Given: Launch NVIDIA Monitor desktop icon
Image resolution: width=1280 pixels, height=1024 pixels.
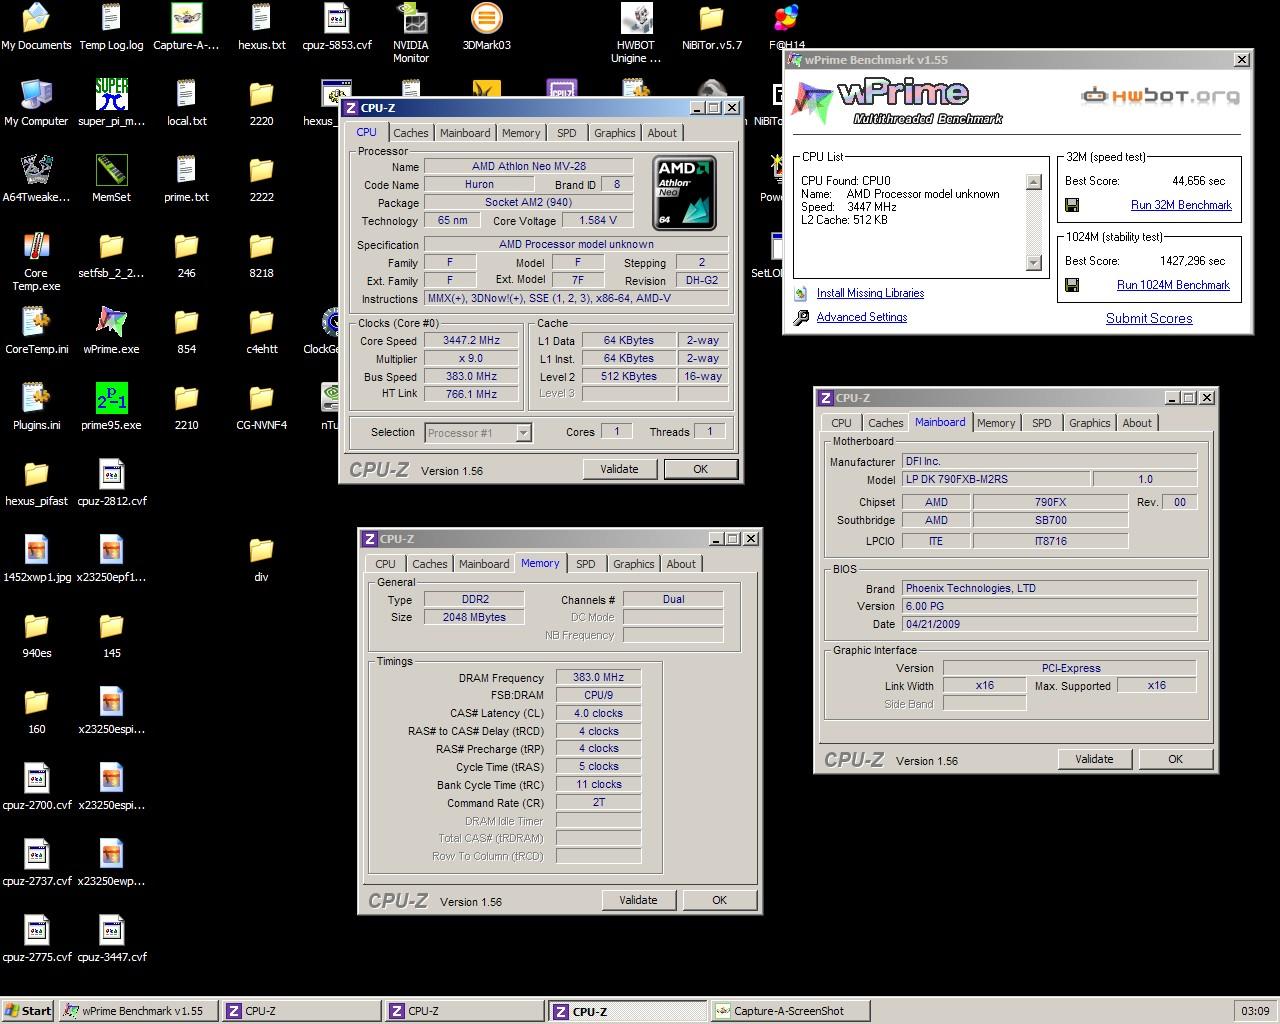Looking at the screenshot, I should coord(411,34).
